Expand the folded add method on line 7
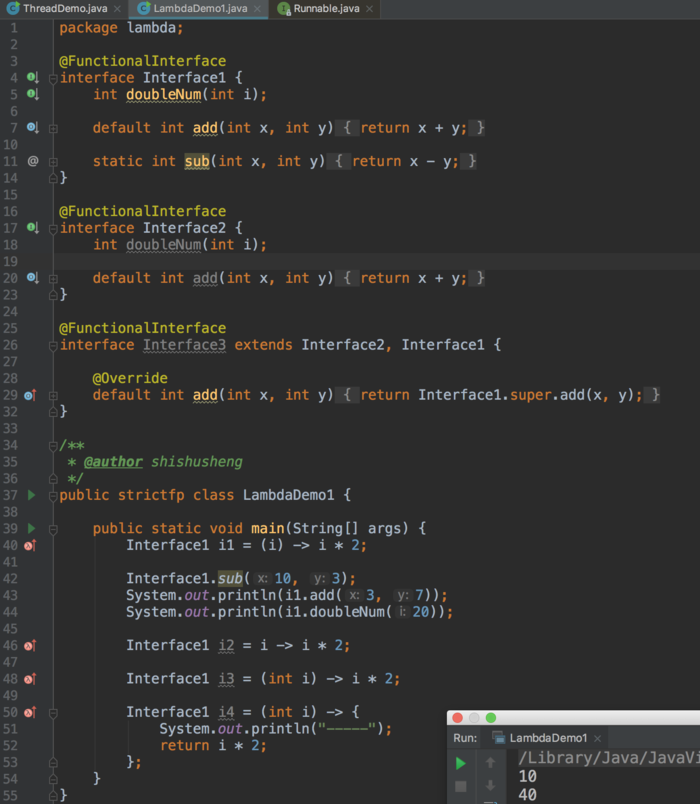The width and height of the screenshot is (700, 804). point(53,129)
